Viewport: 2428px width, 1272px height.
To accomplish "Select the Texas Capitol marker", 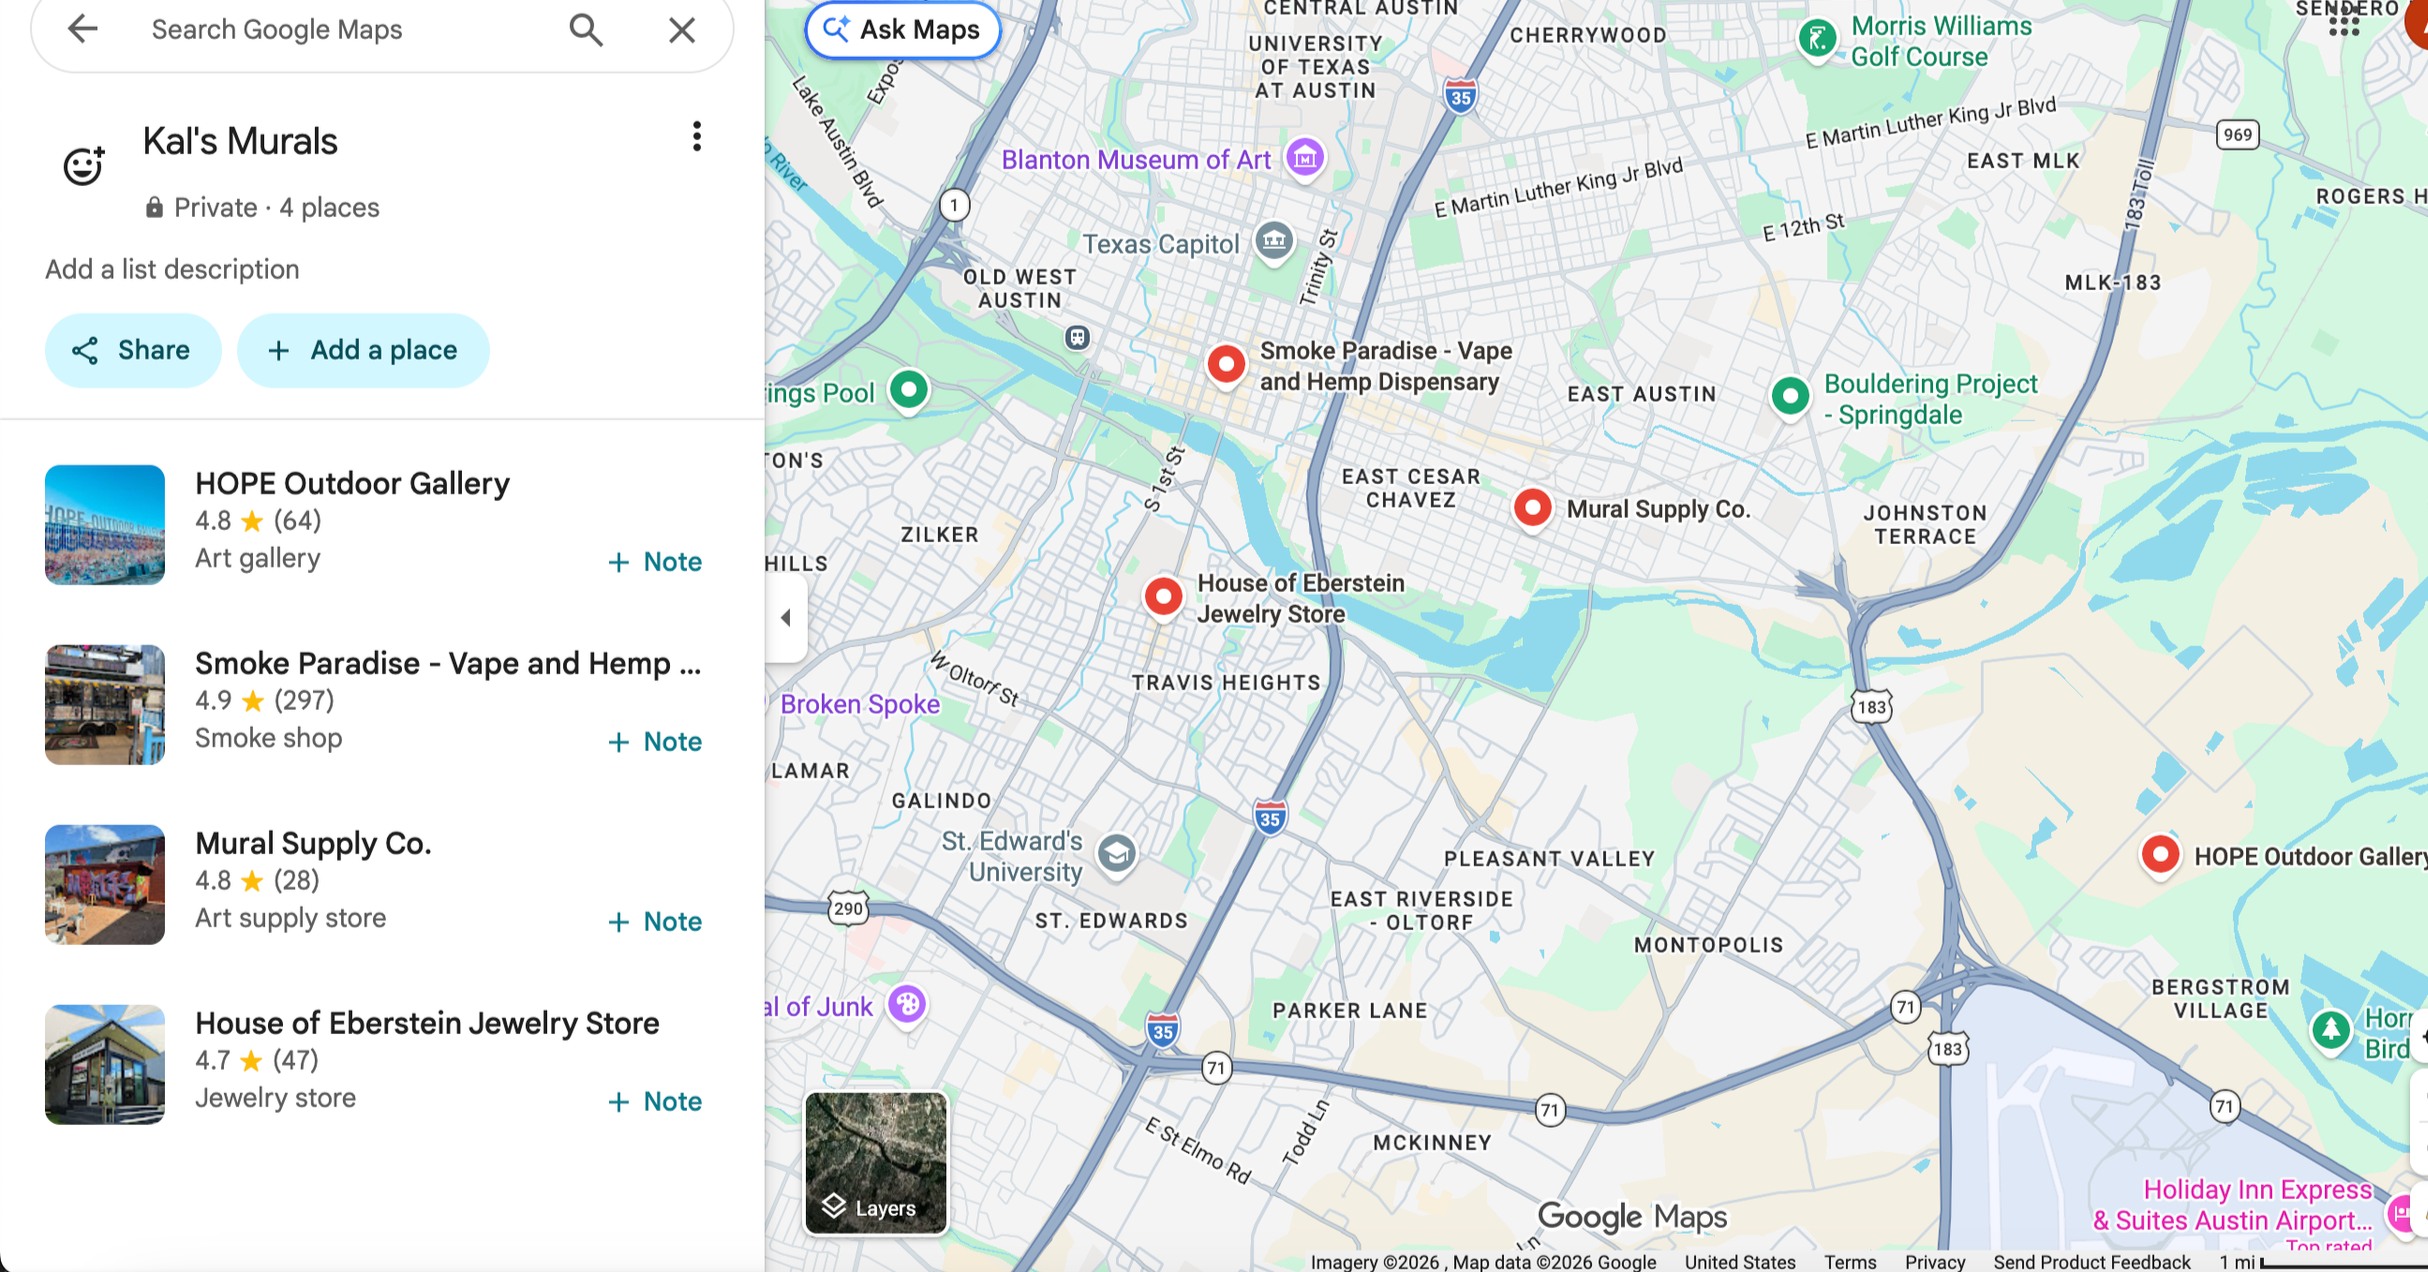I will point(1274,241).
